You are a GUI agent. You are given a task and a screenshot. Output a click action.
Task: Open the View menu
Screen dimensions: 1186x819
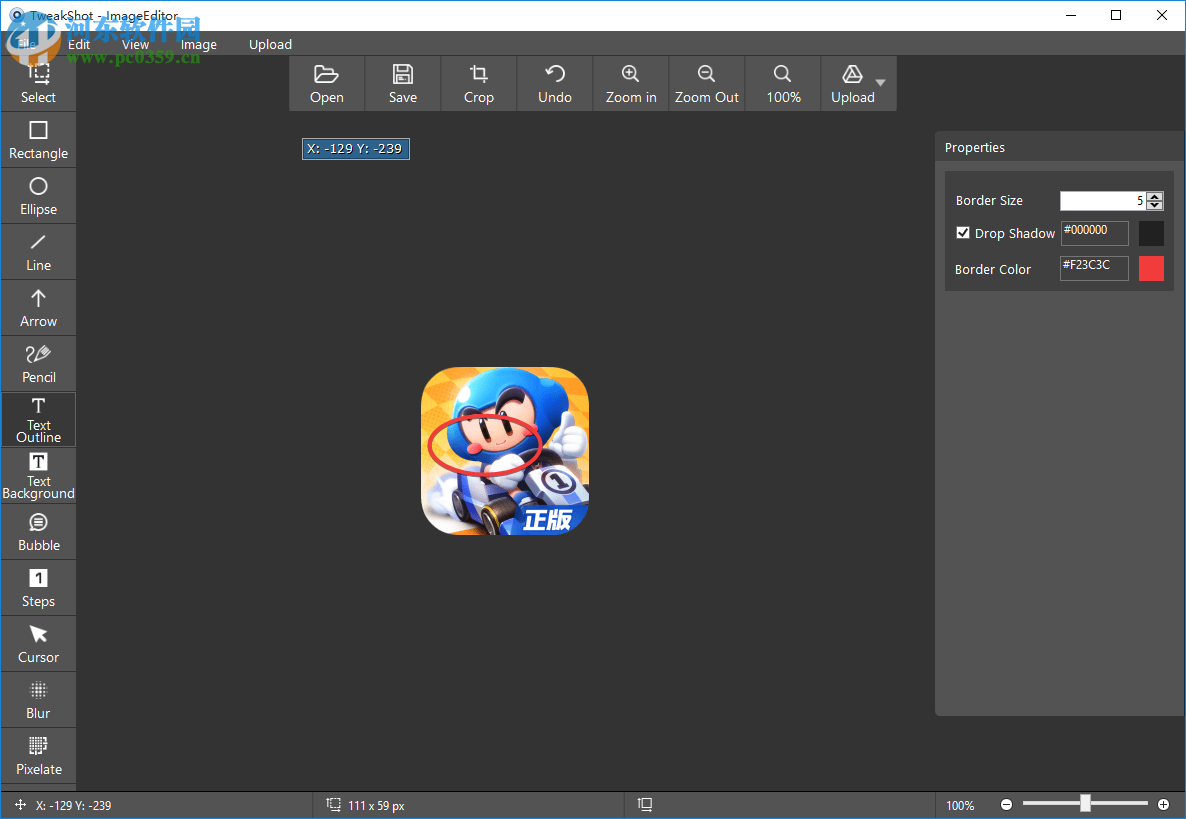[135, 44]
